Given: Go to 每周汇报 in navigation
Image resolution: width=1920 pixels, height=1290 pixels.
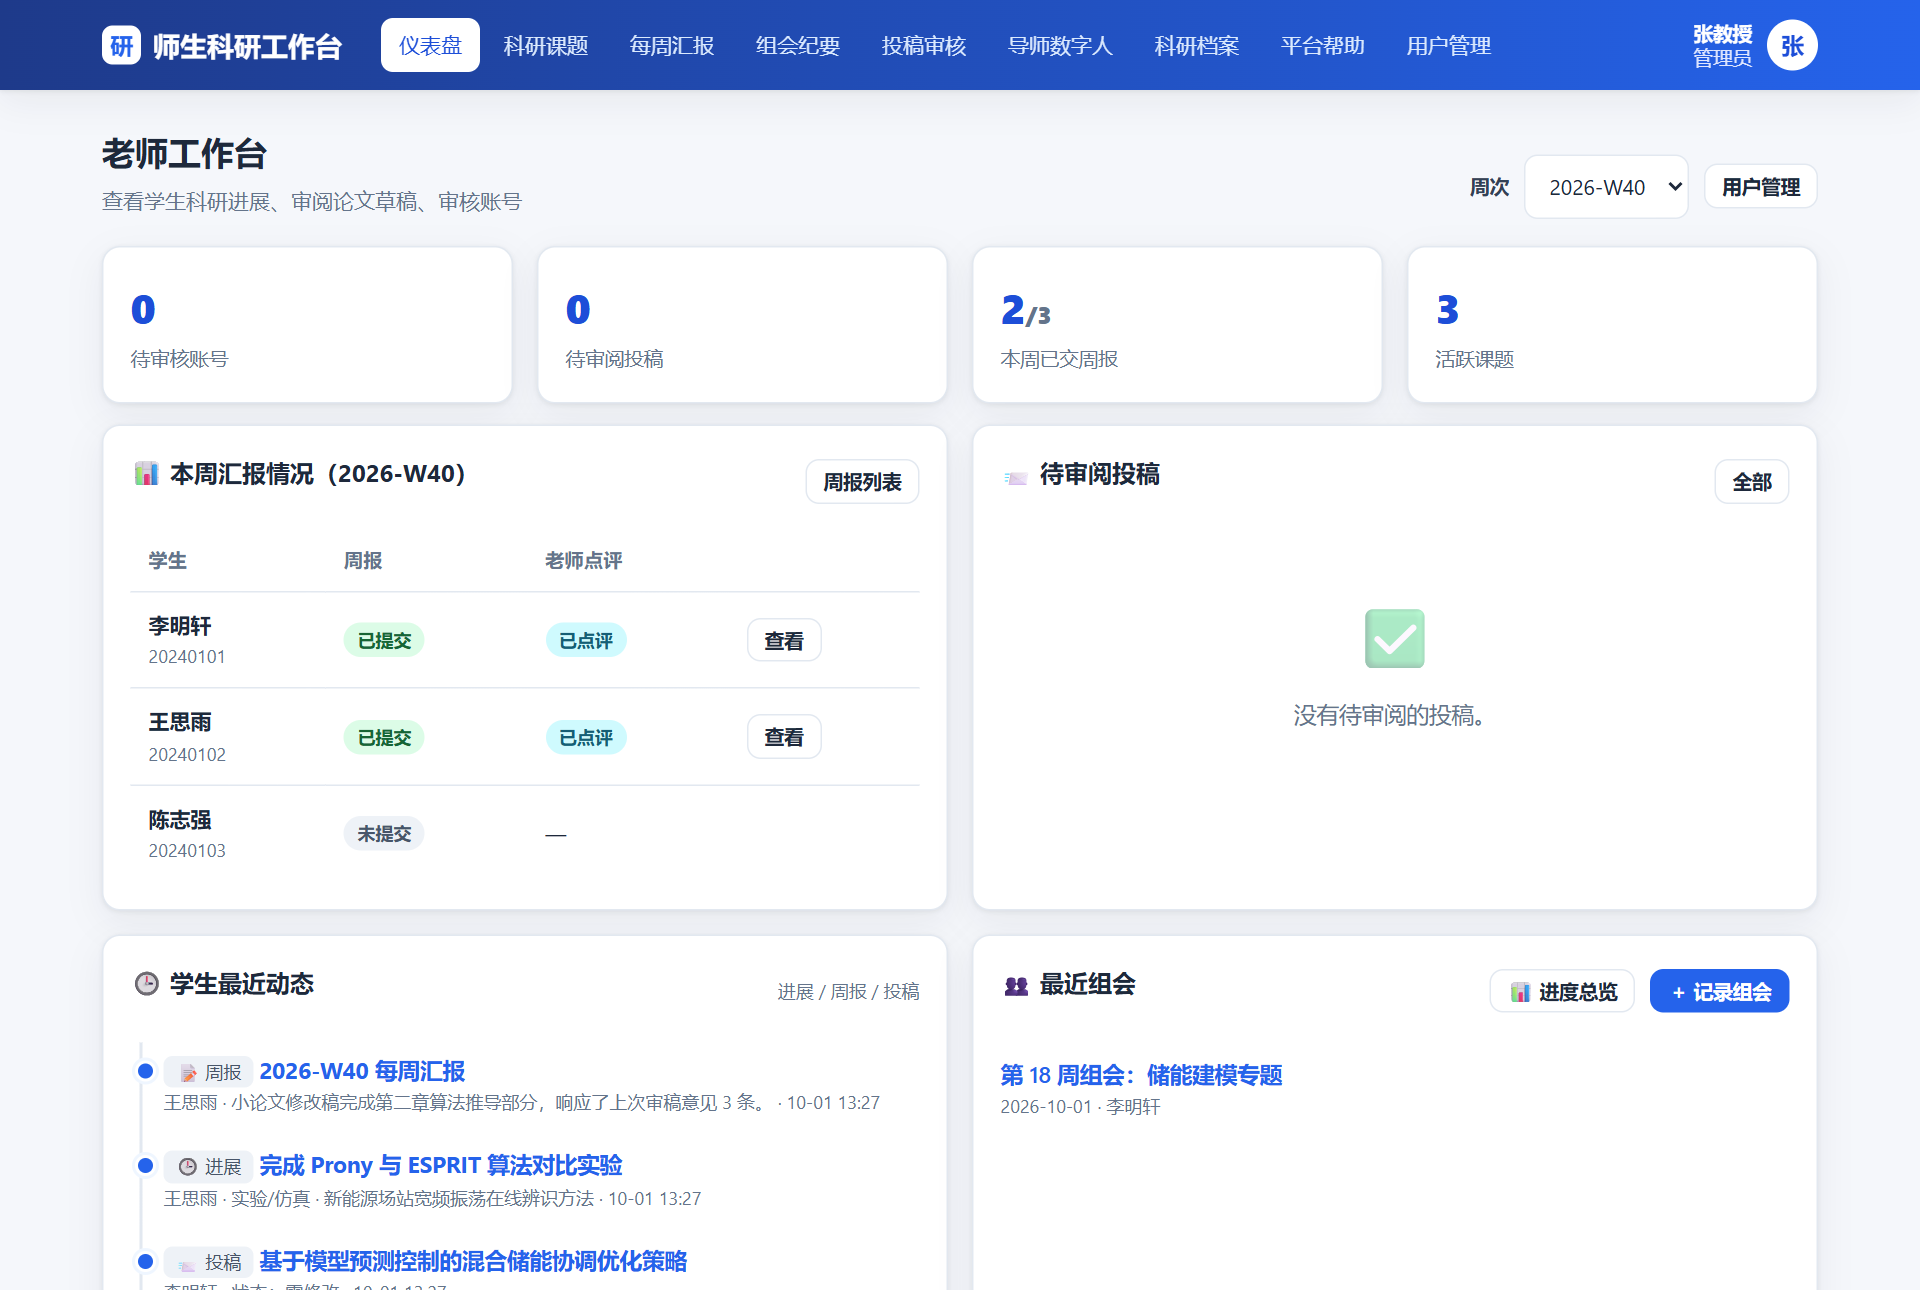Looking at the screenshot, I should (x=672, y=45).
